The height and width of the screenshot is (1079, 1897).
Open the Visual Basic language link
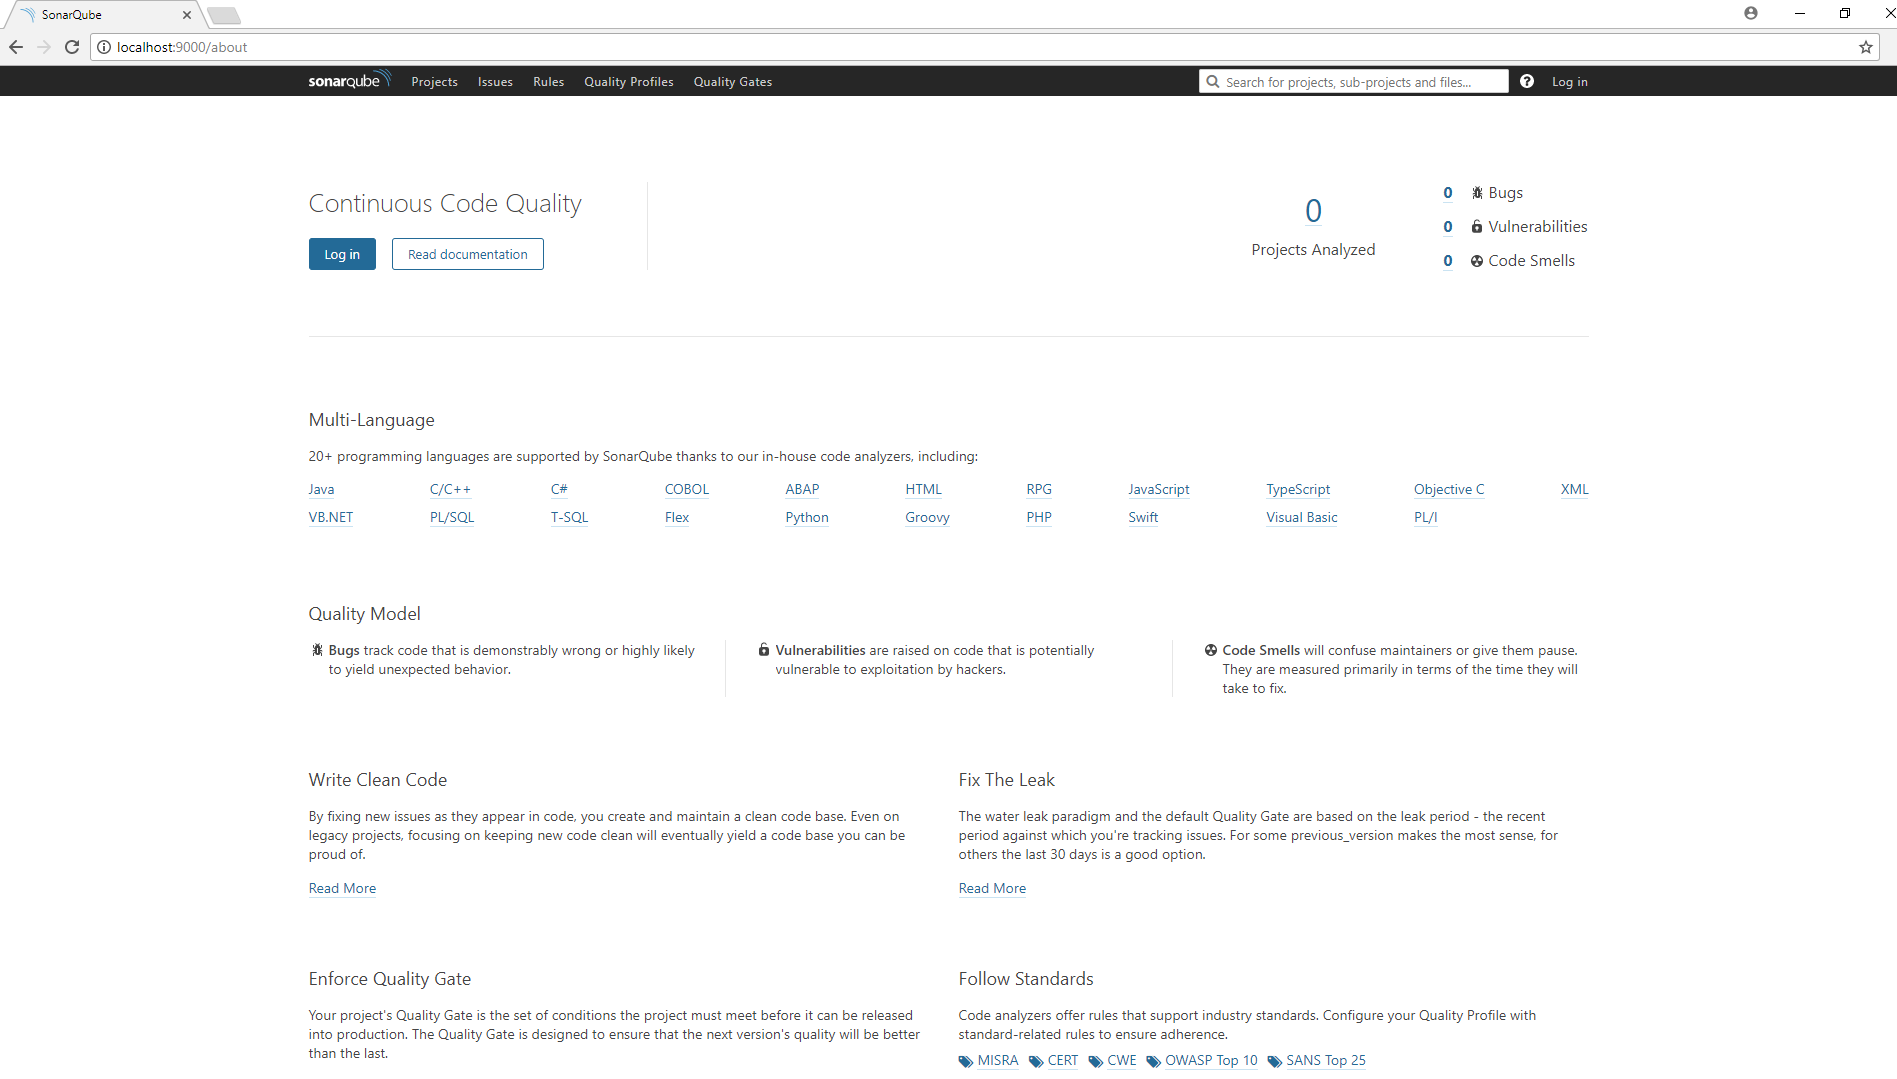pyautogui.click(x=1302, y=517)
